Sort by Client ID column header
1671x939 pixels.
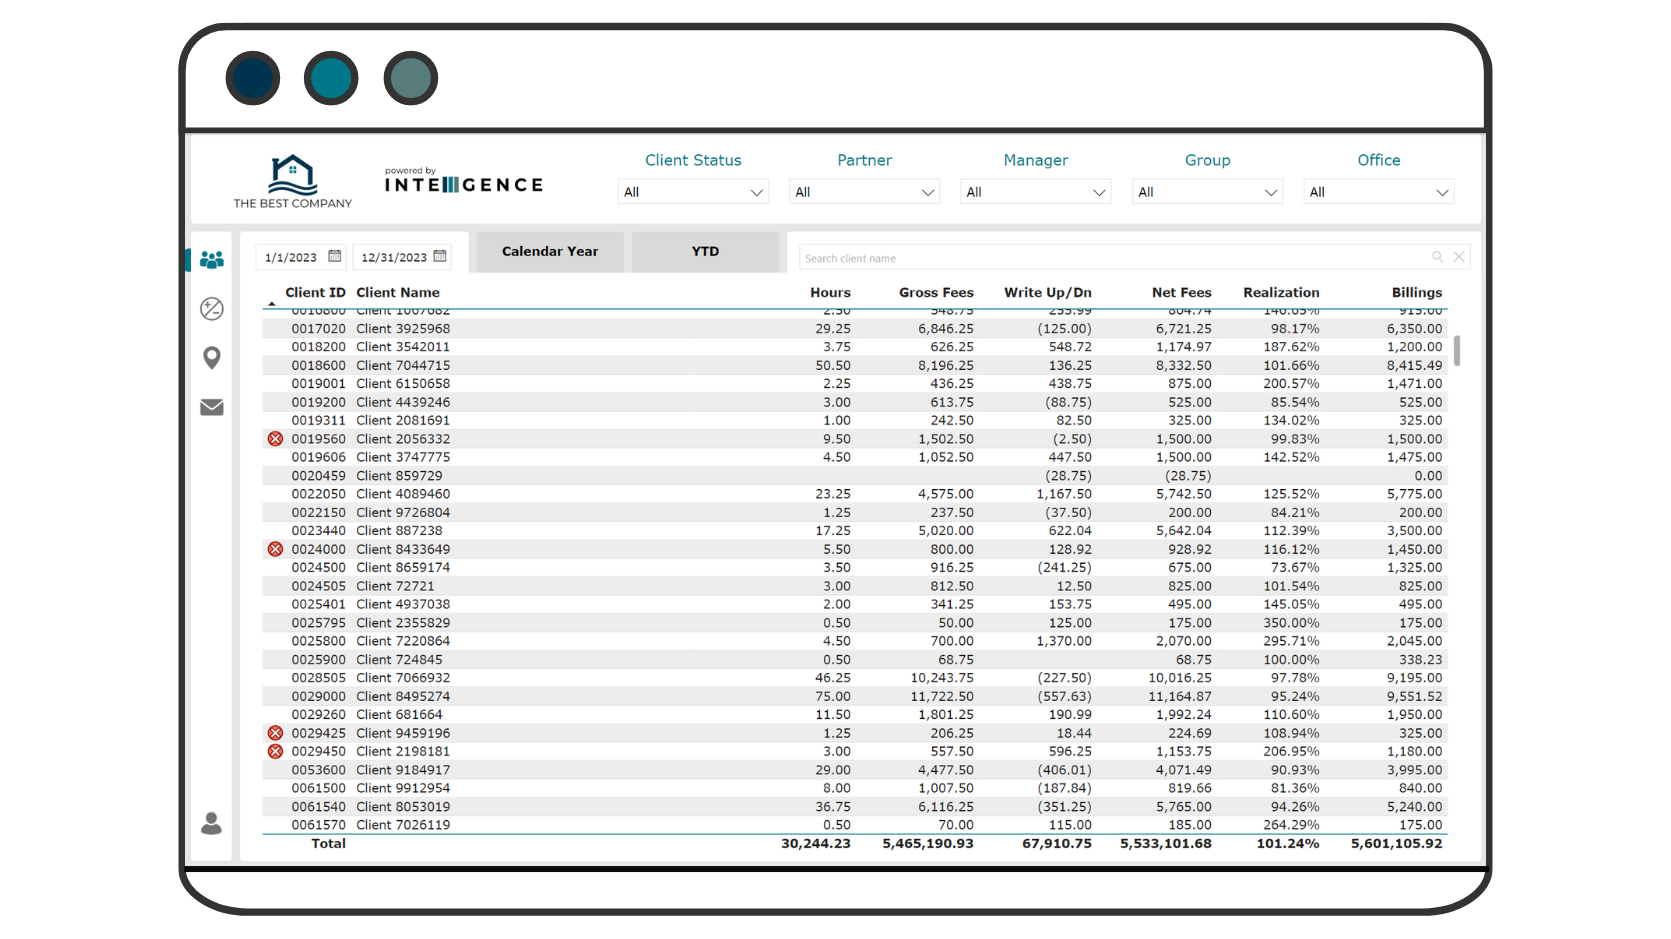pos(315,293)
